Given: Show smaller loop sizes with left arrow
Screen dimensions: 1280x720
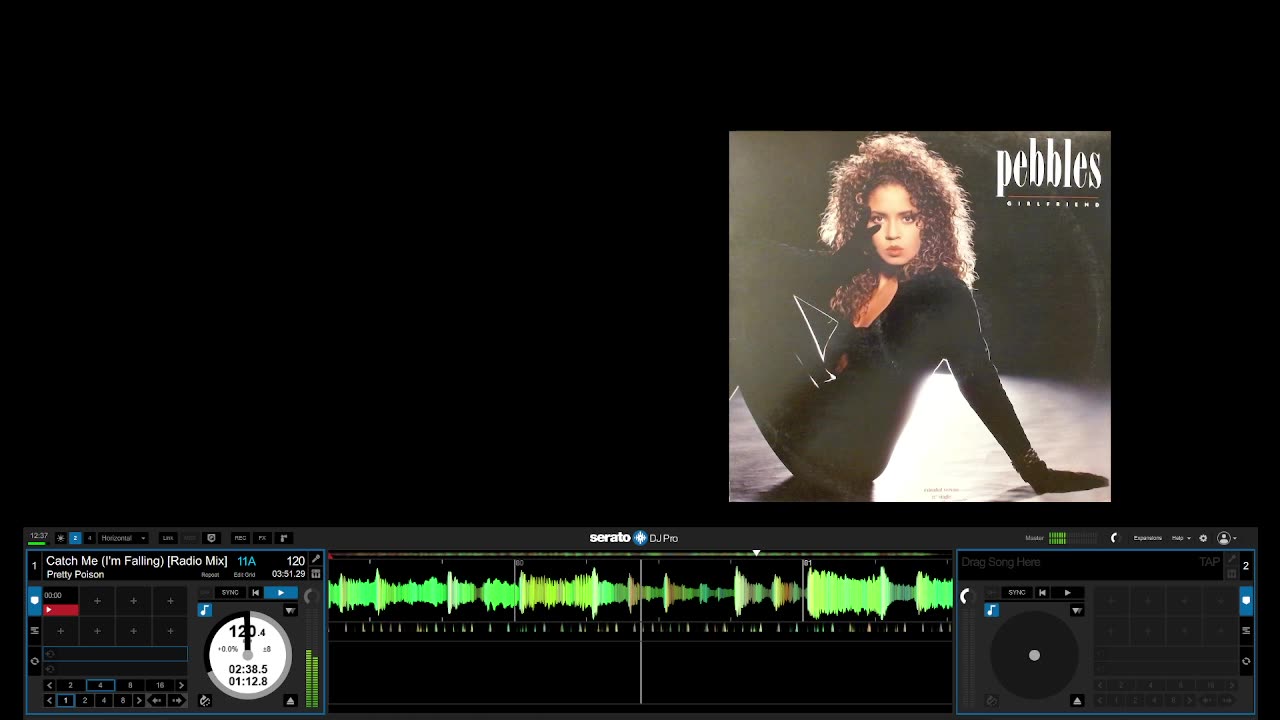Looking at the screenshot, I should coord(50,685).
